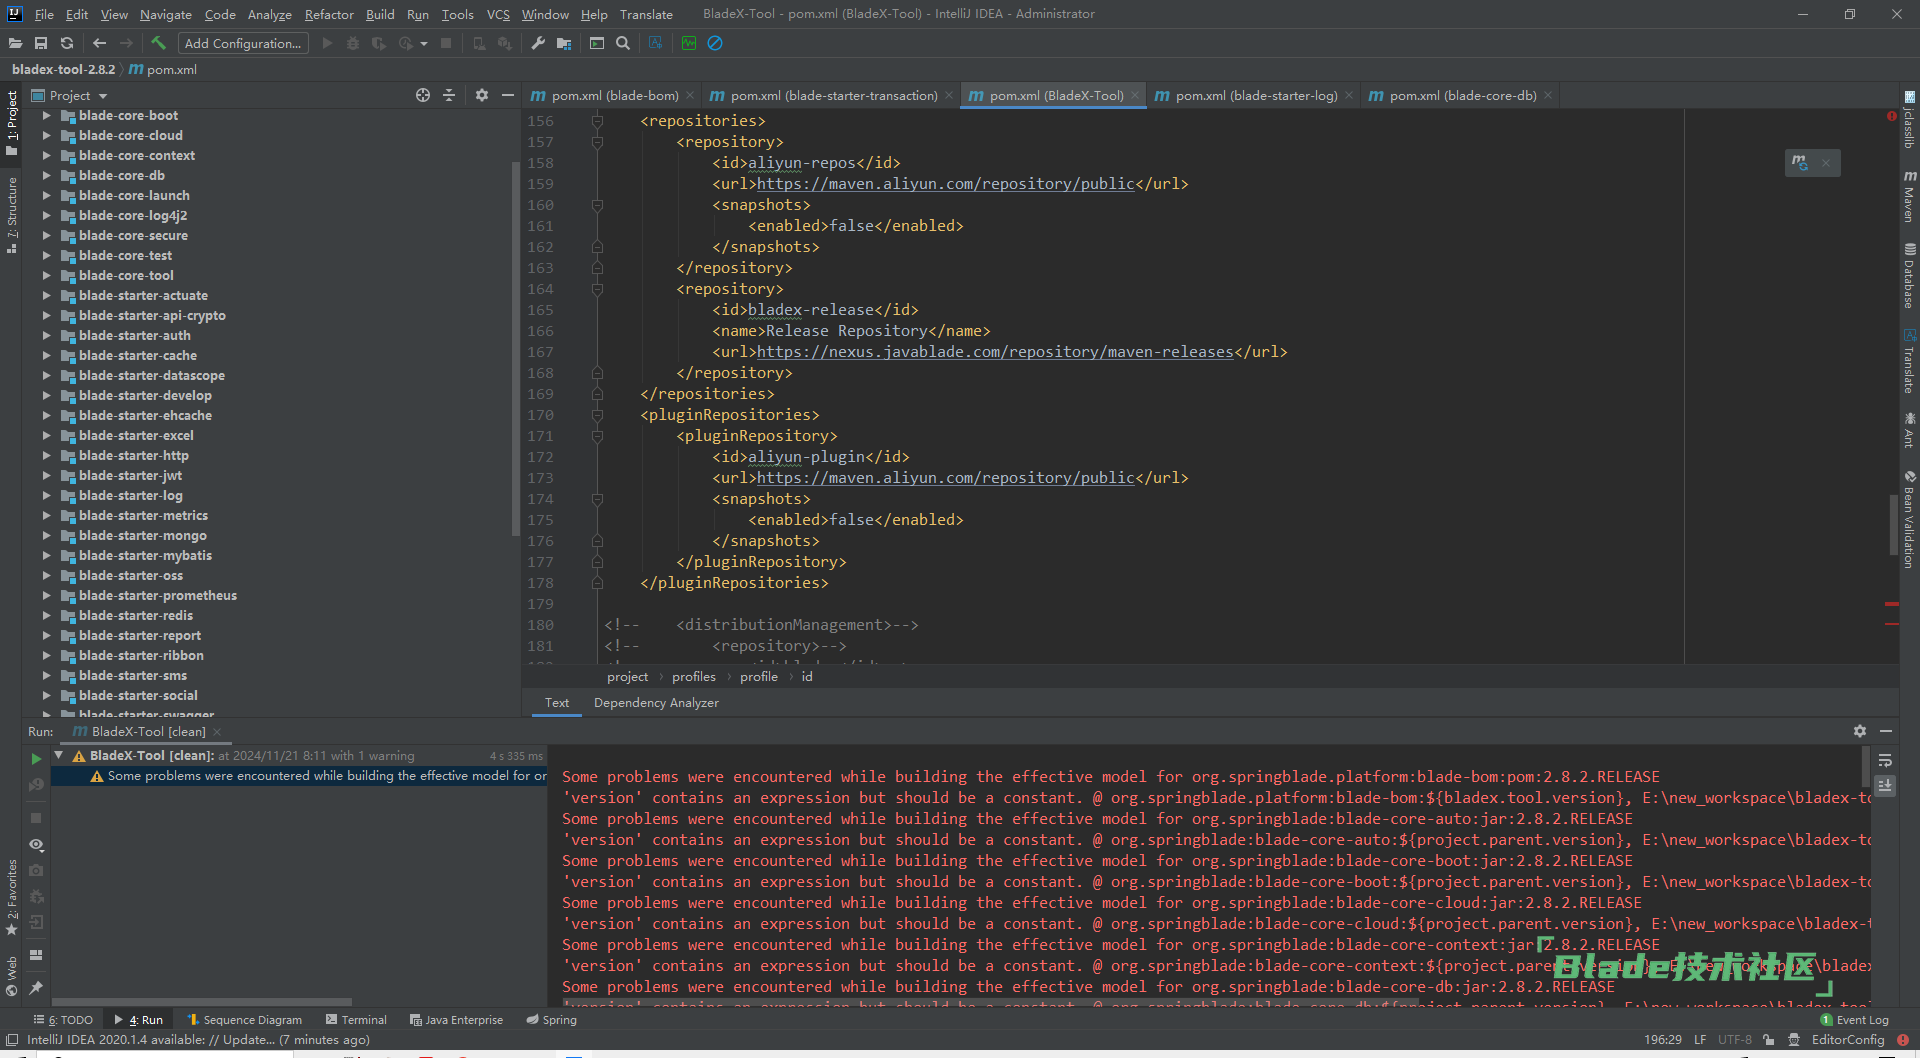Toggle the Bean Validation tool window
The image size is (1920, 1058).
(x=1910, y=519)
